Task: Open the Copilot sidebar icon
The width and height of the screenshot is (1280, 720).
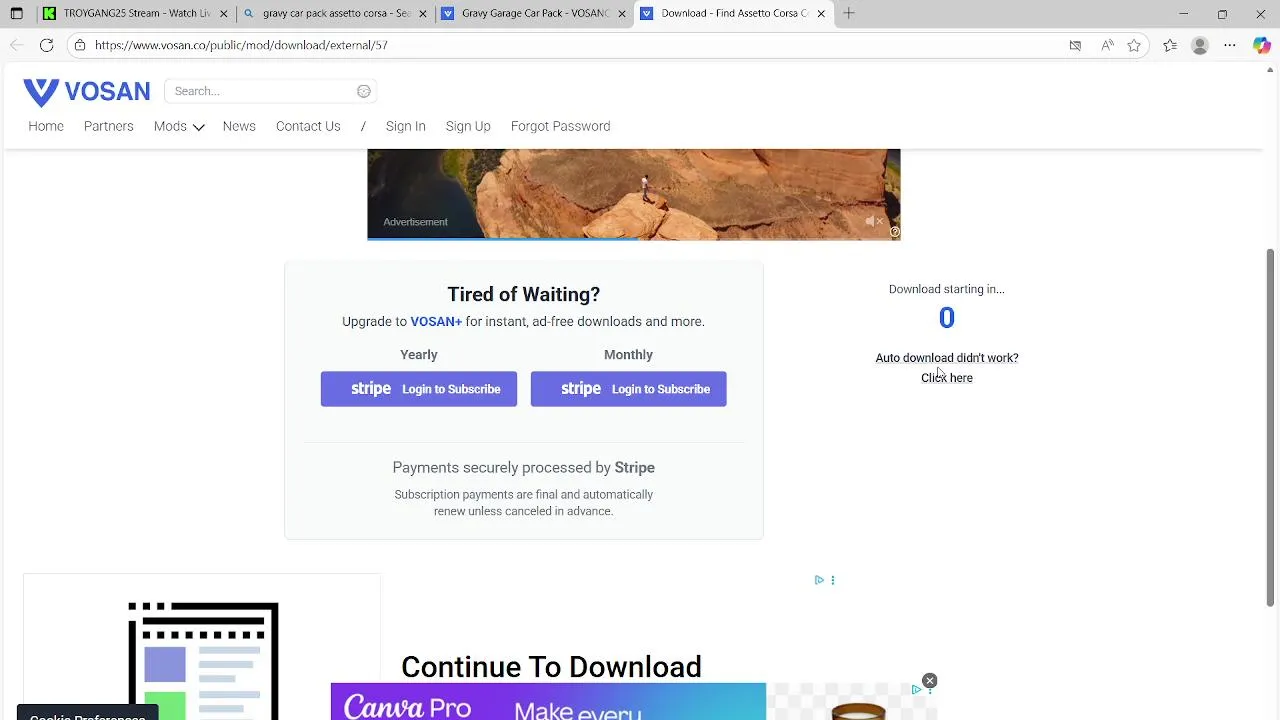Action: coord(1262,45)
